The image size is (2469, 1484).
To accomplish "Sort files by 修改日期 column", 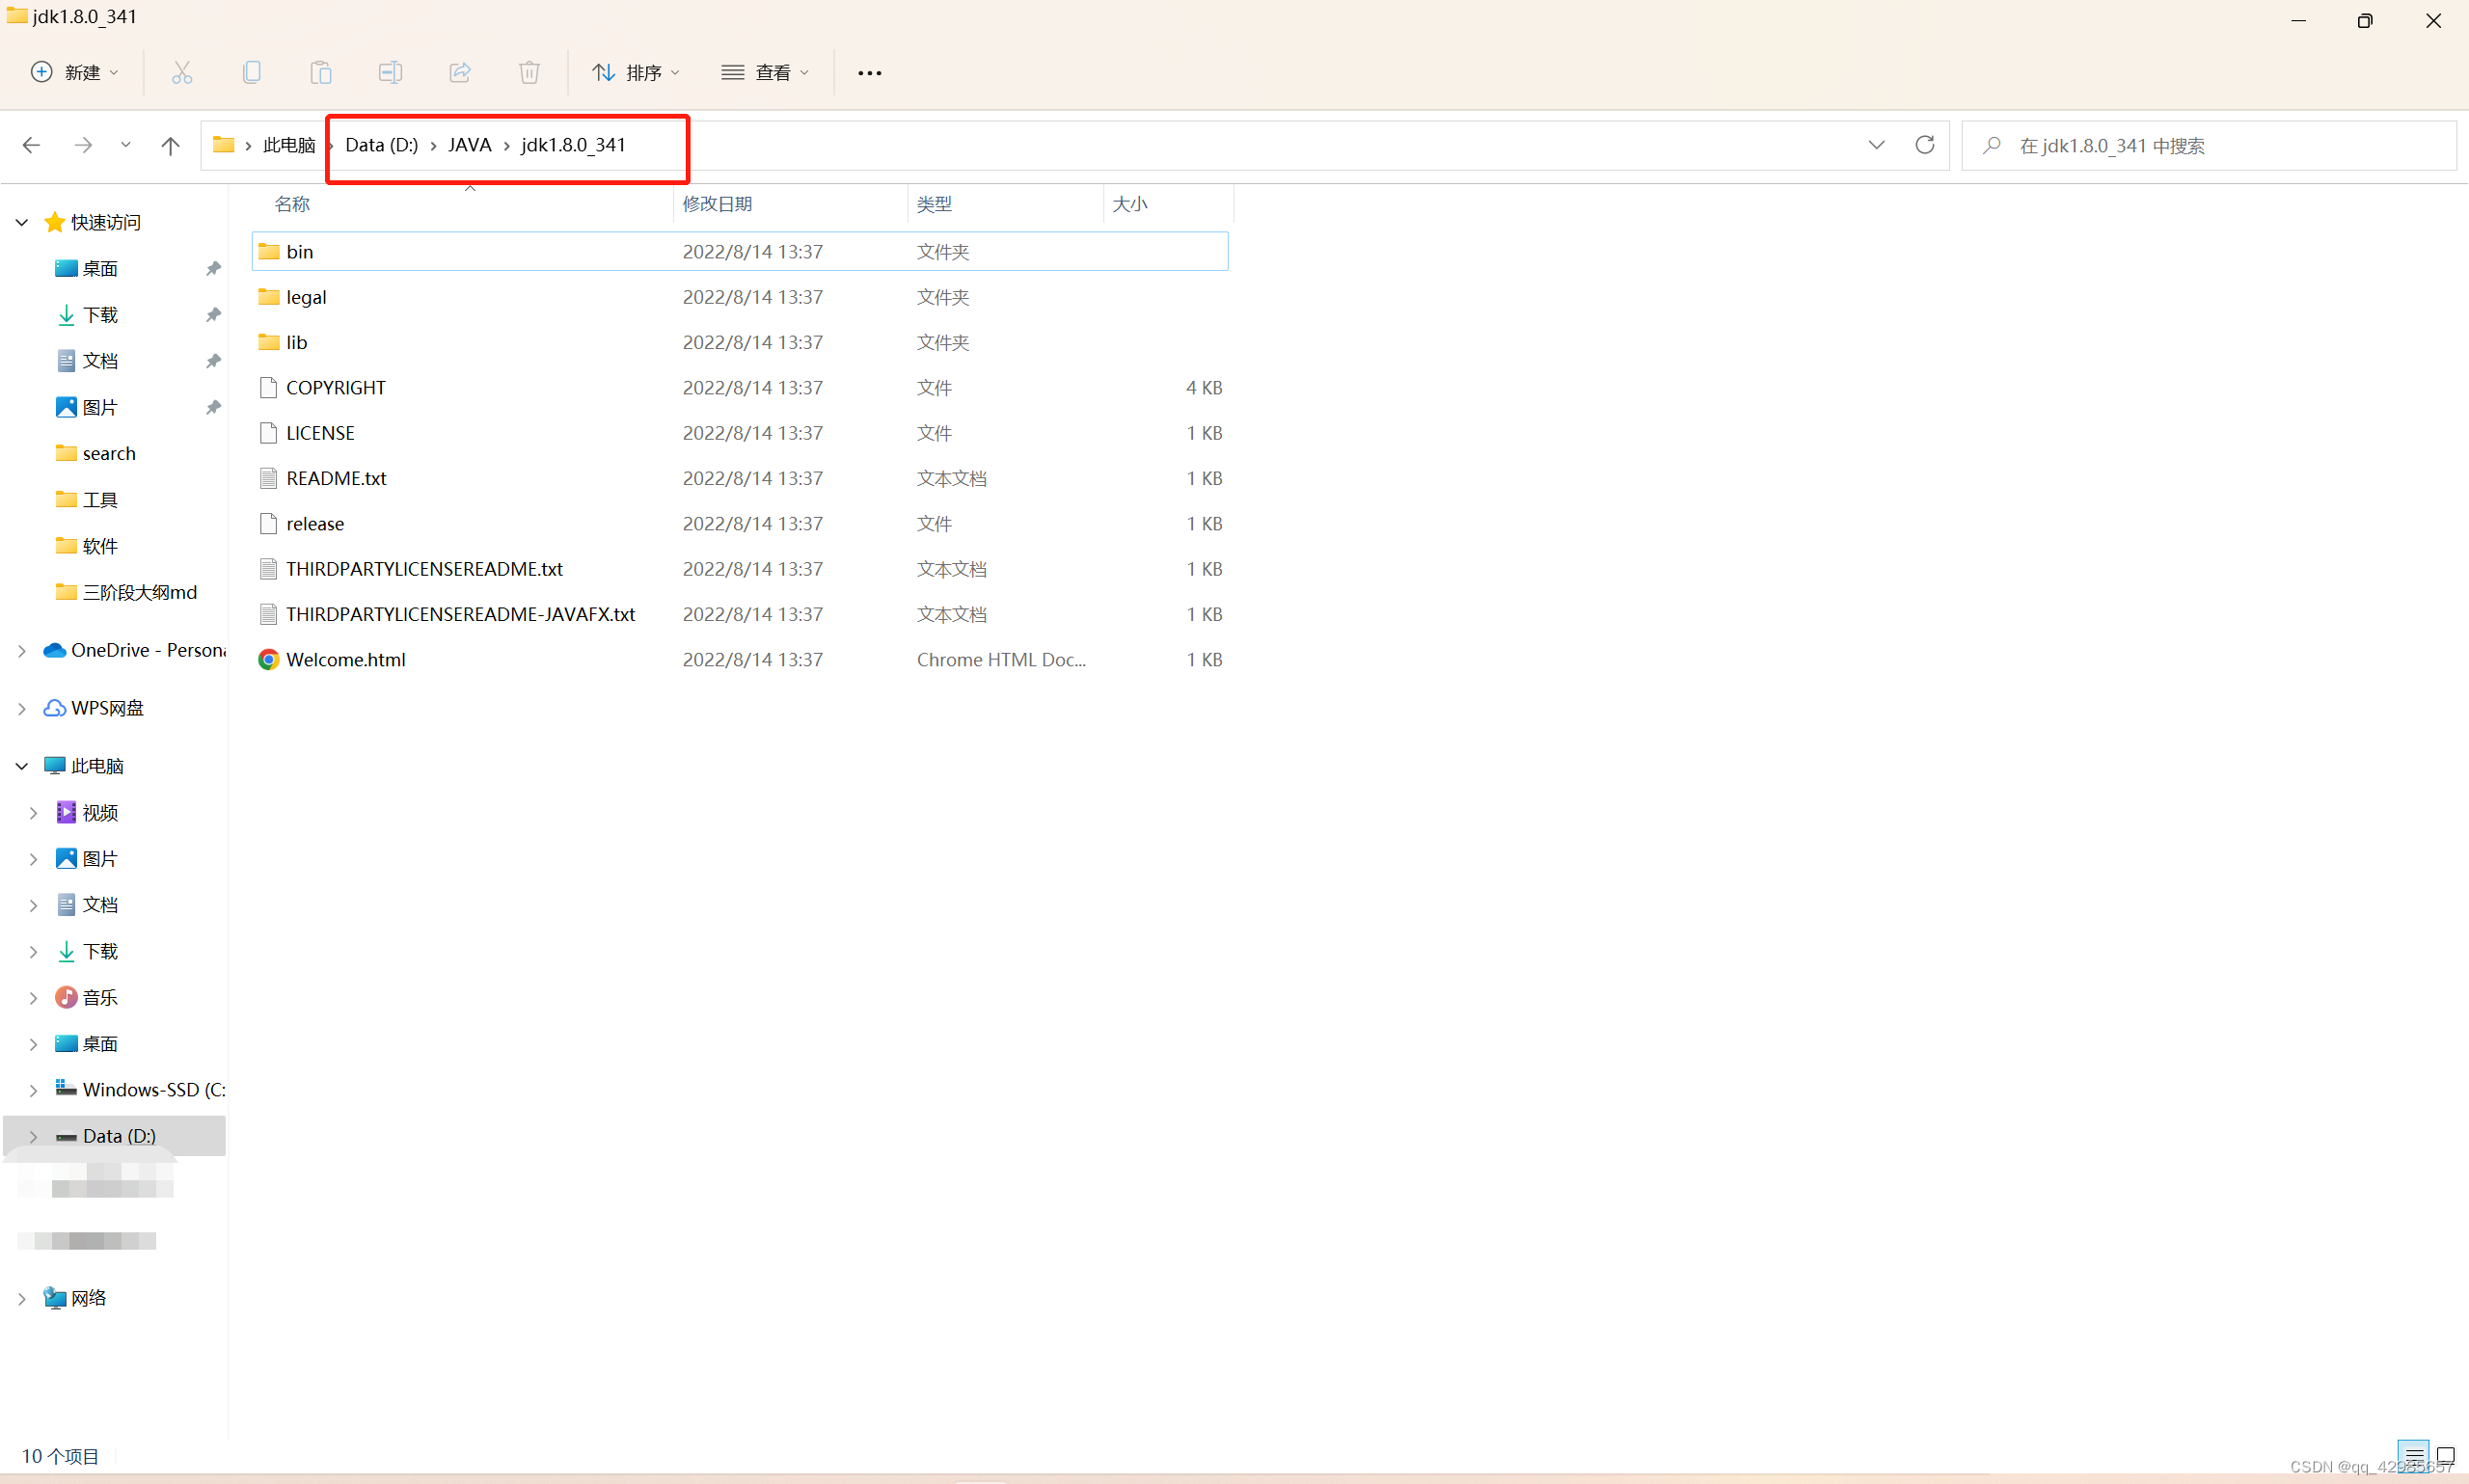I will point(717,204).
